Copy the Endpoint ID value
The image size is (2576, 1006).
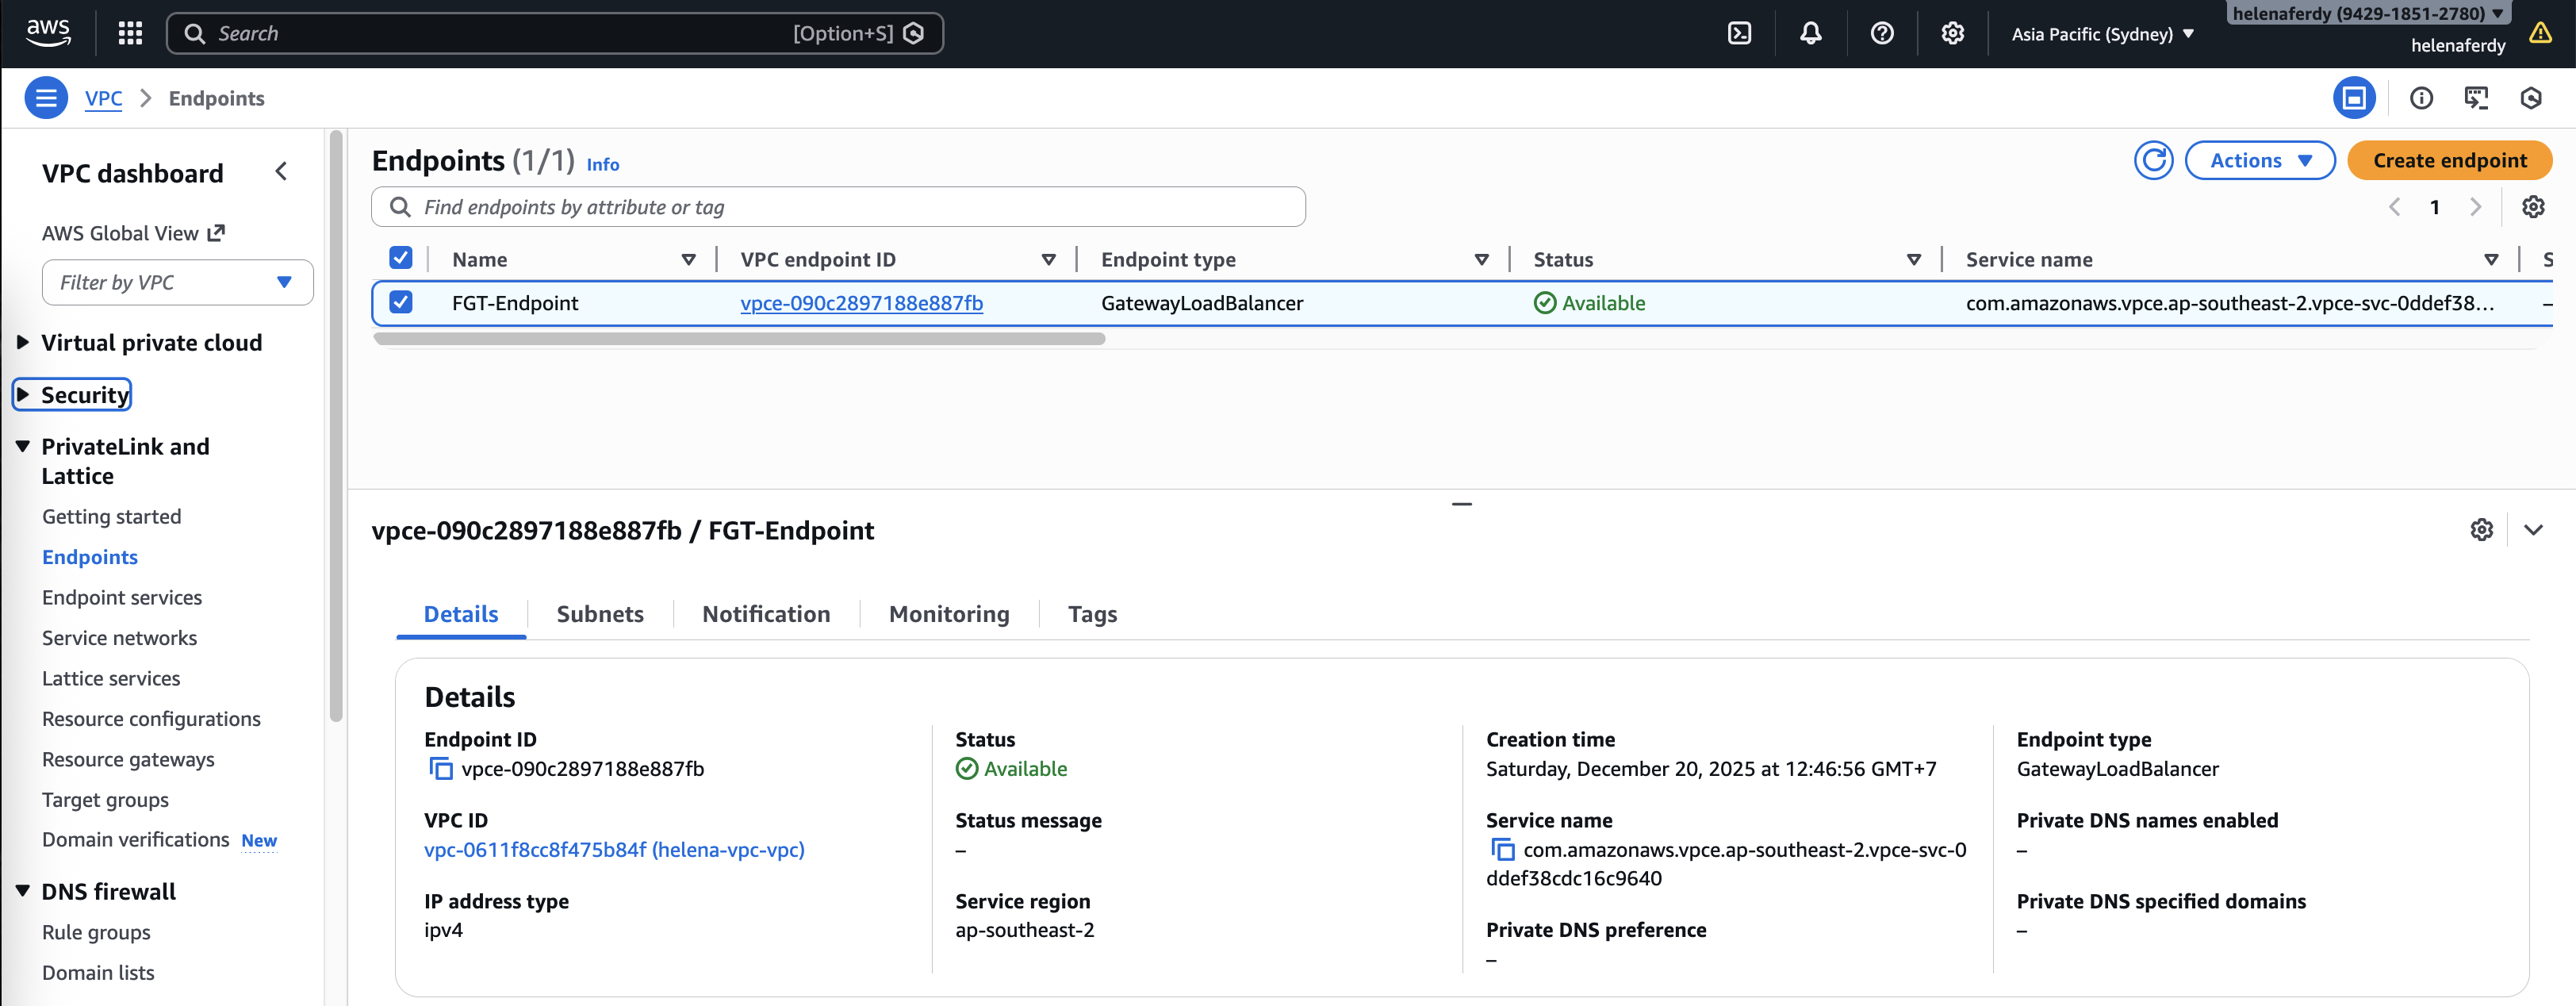[440, 769]
